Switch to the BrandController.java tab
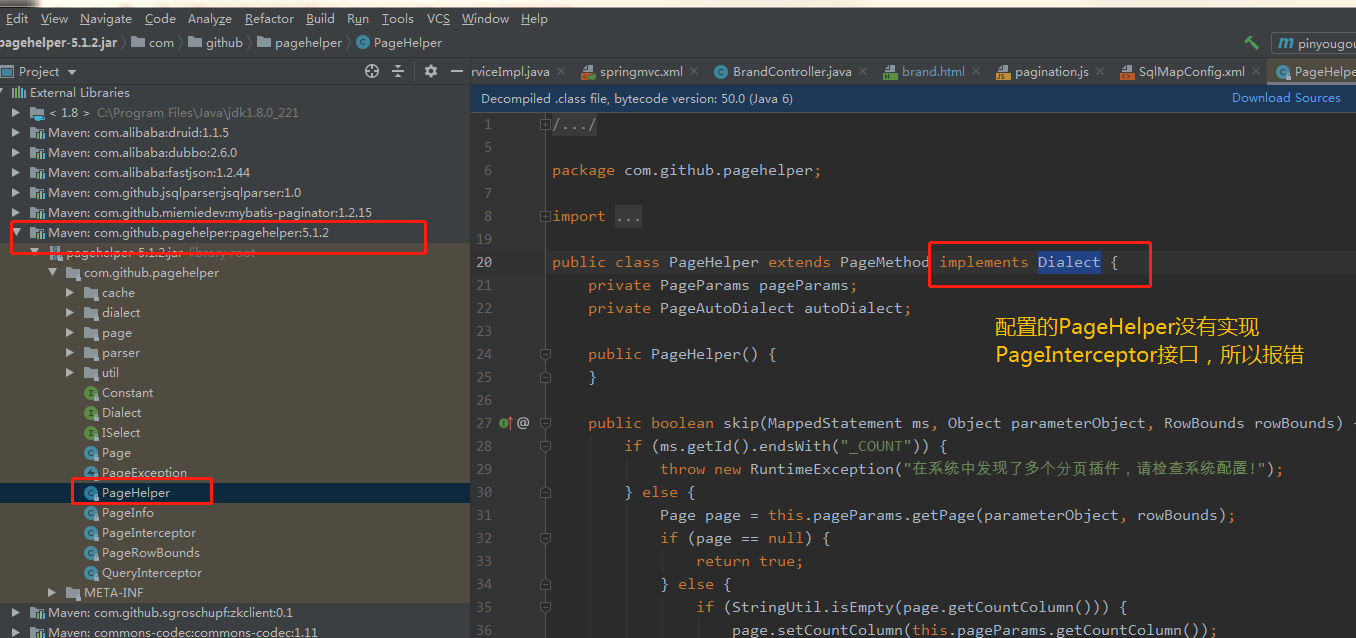 [792, 72]
